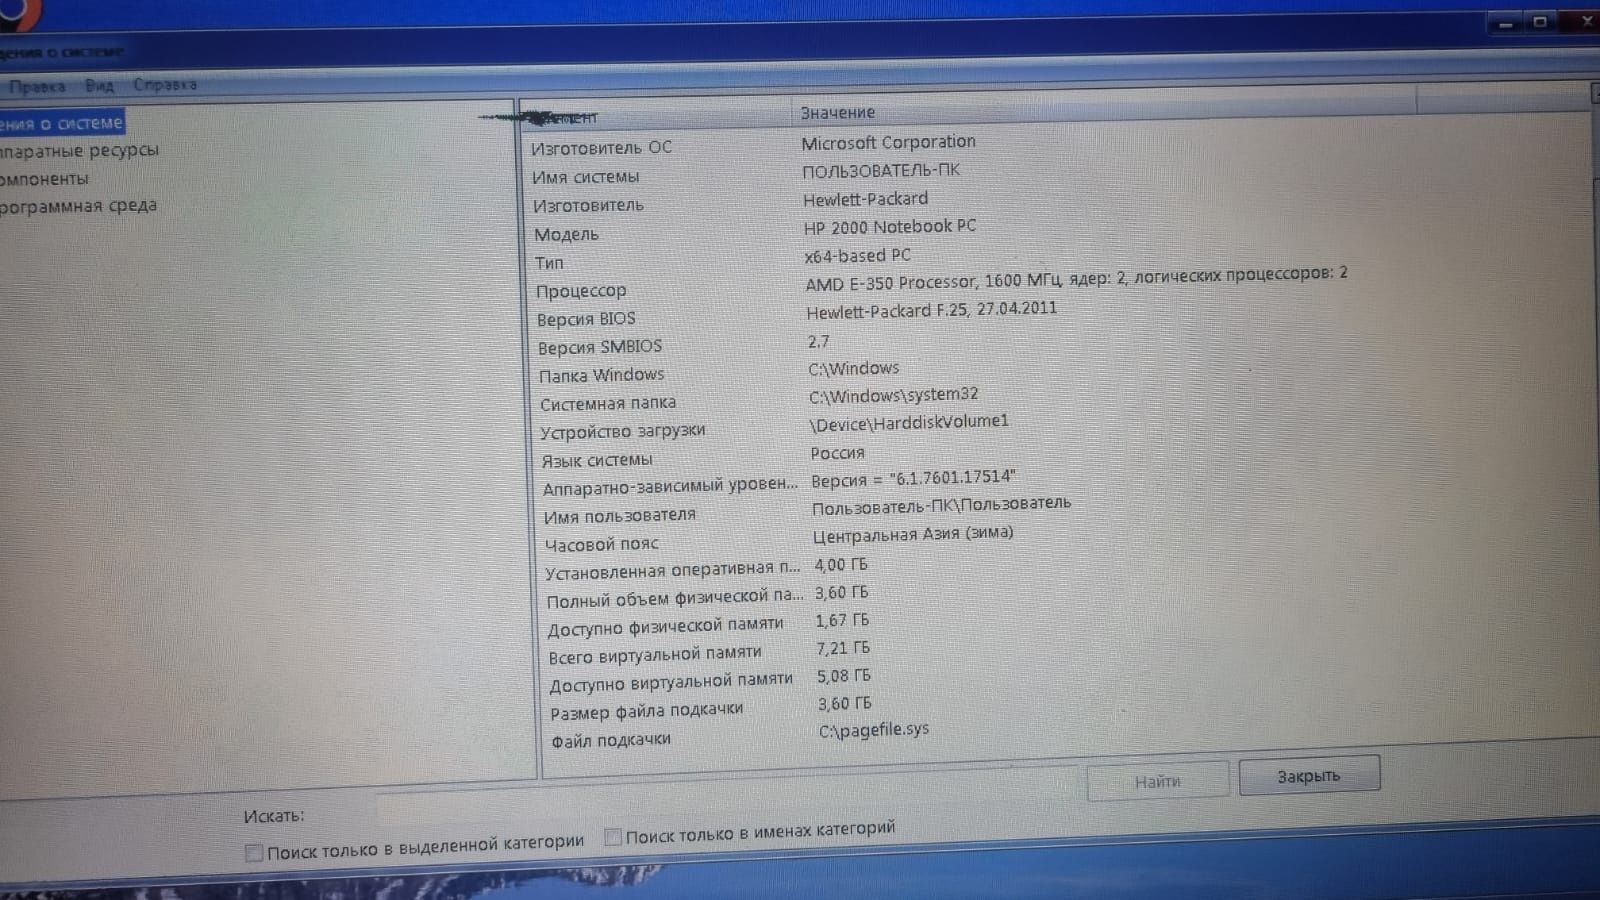Select Программная среда in the tree

(x=78, y=206)
